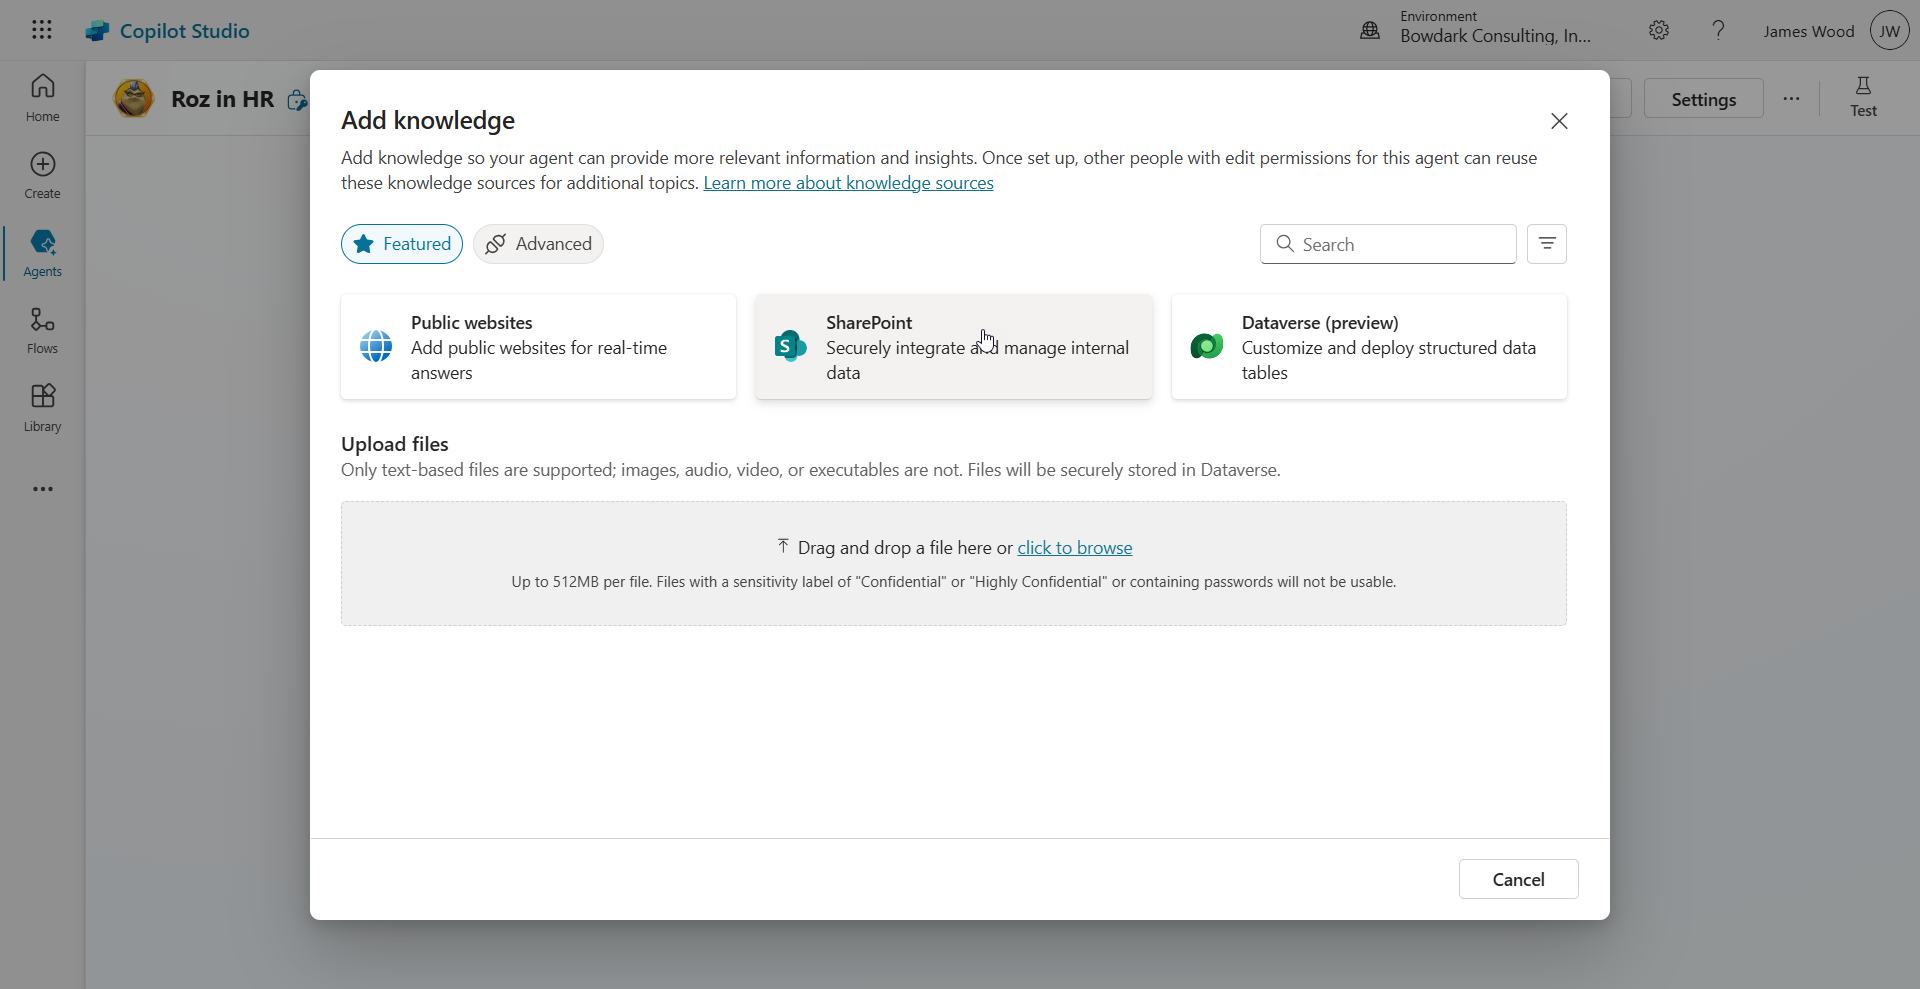This screenshot has height=989, width=1920.
Task: Choose the SharePoint knowledge source card
Action: click(953, 347)
